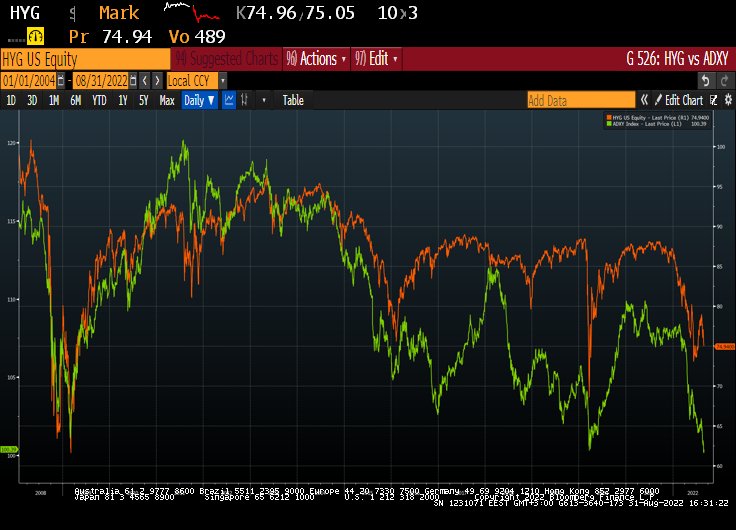Select the 1D range tab
Viewport: 736px width, 530px height.
(x=10, y=100)
